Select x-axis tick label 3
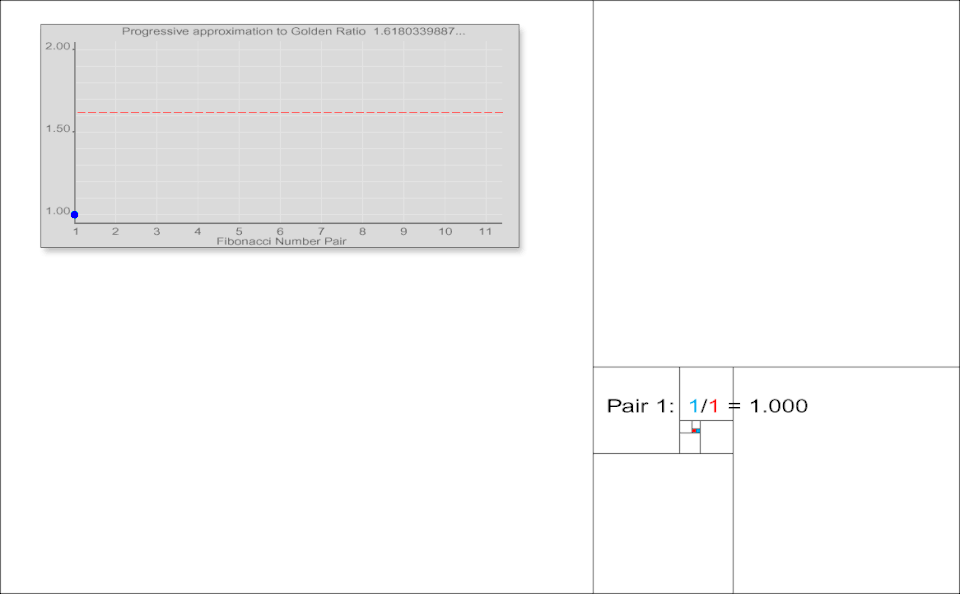 click(x=157, y=232)
